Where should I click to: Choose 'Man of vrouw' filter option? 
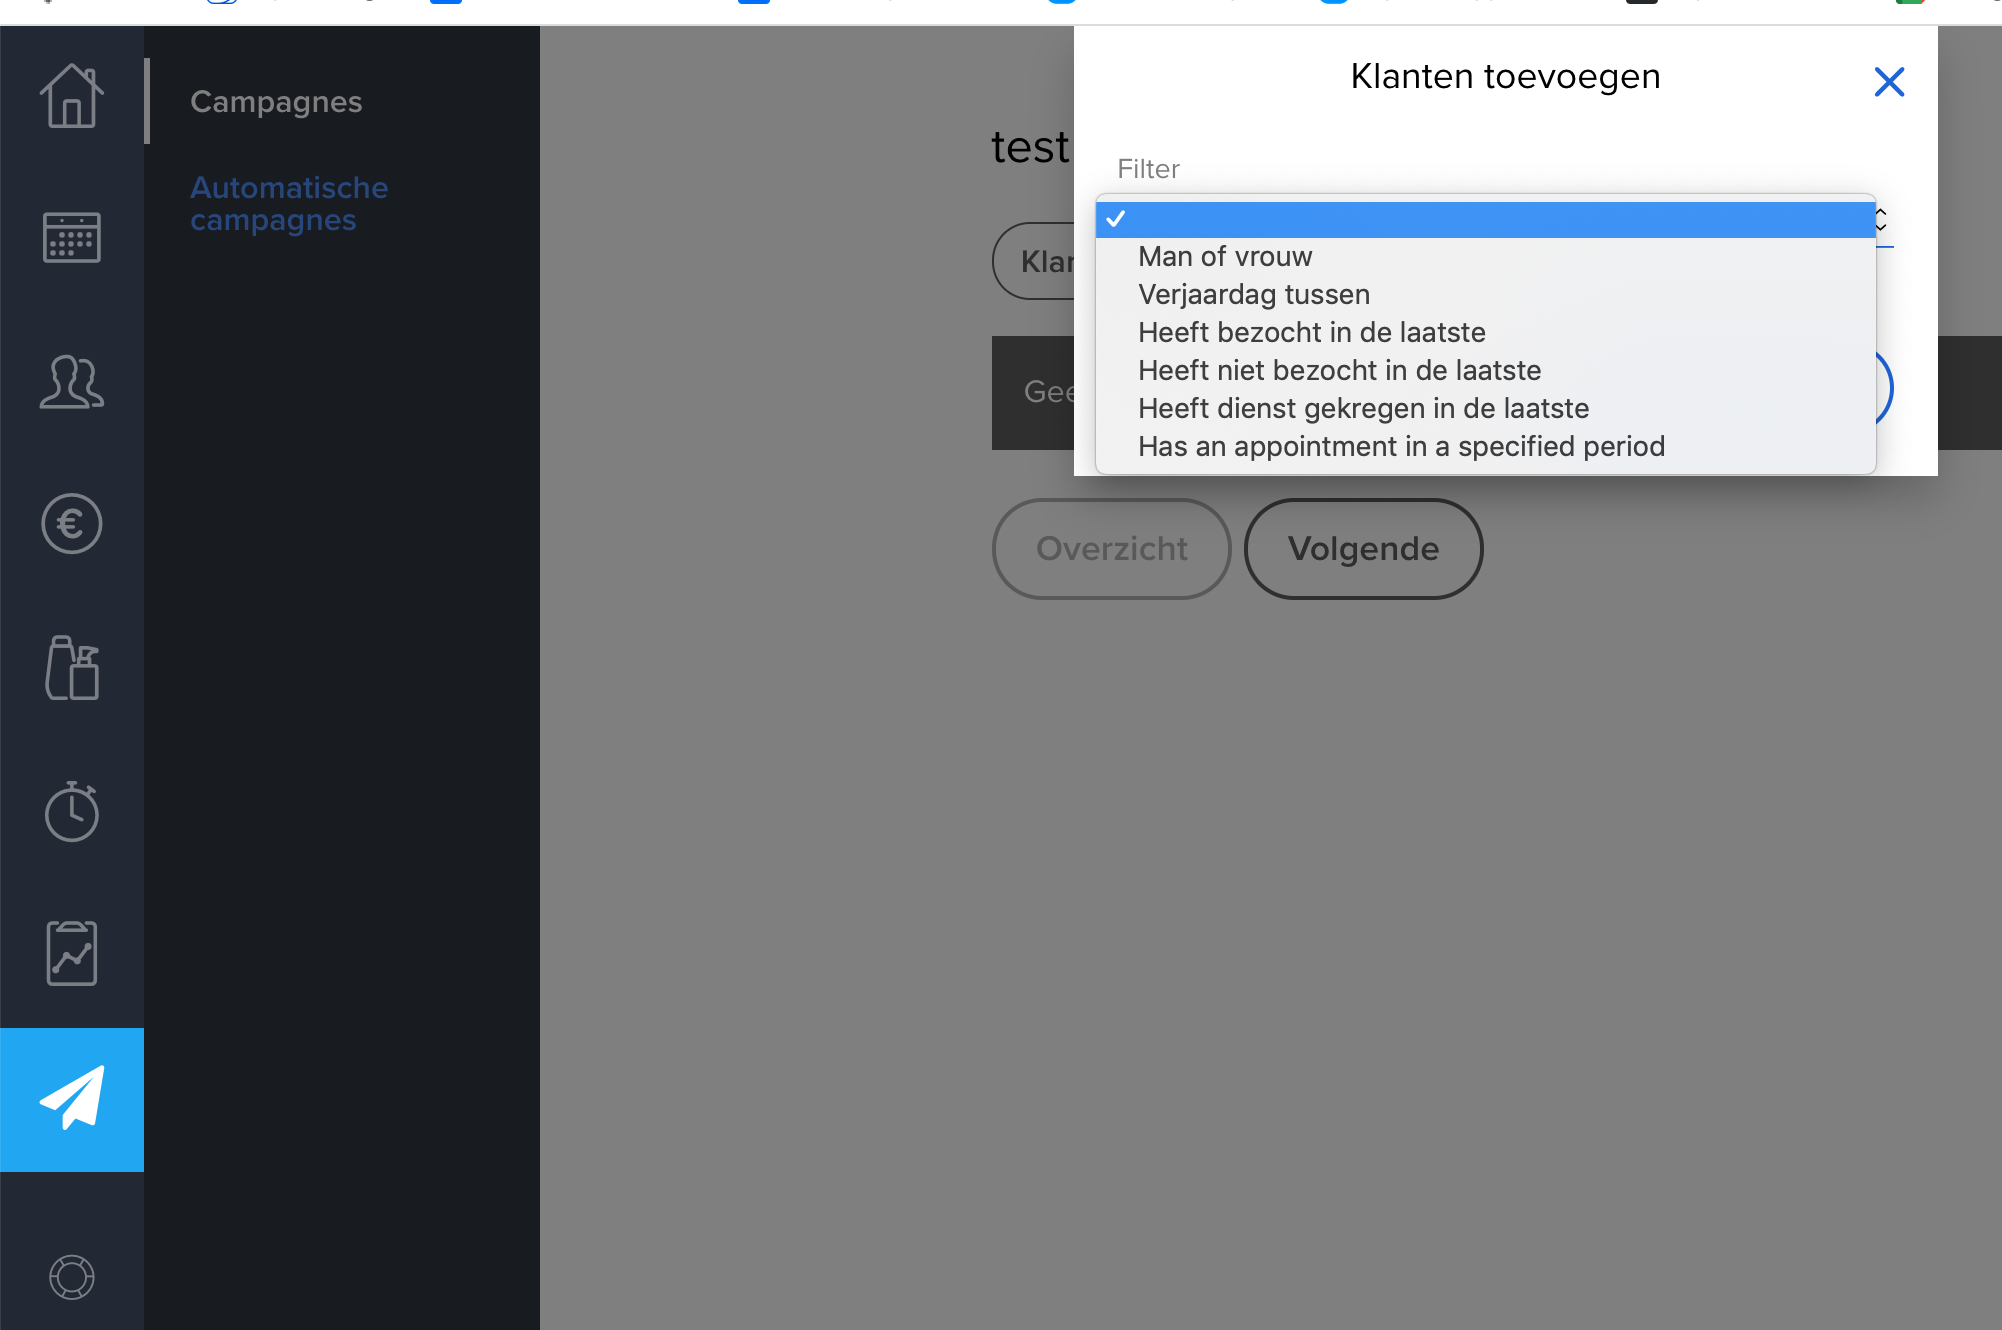(1485, 257)
